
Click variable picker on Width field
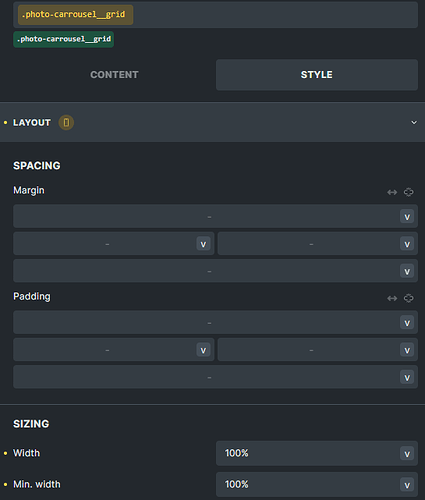coord(407,454)
